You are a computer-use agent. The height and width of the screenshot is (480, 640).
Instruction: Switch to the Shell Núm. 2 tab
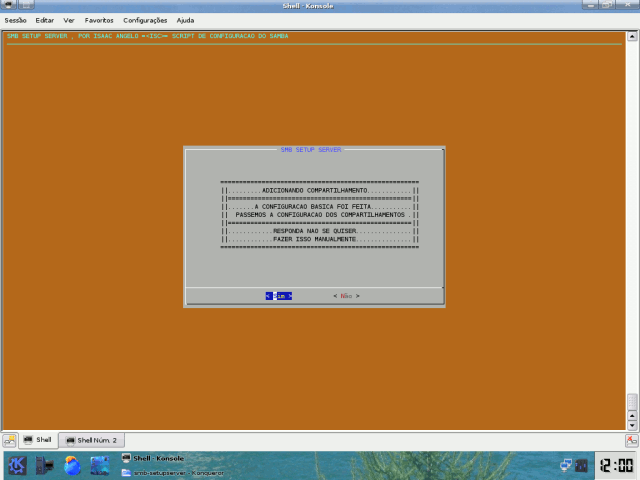click(x=92, y=440)
